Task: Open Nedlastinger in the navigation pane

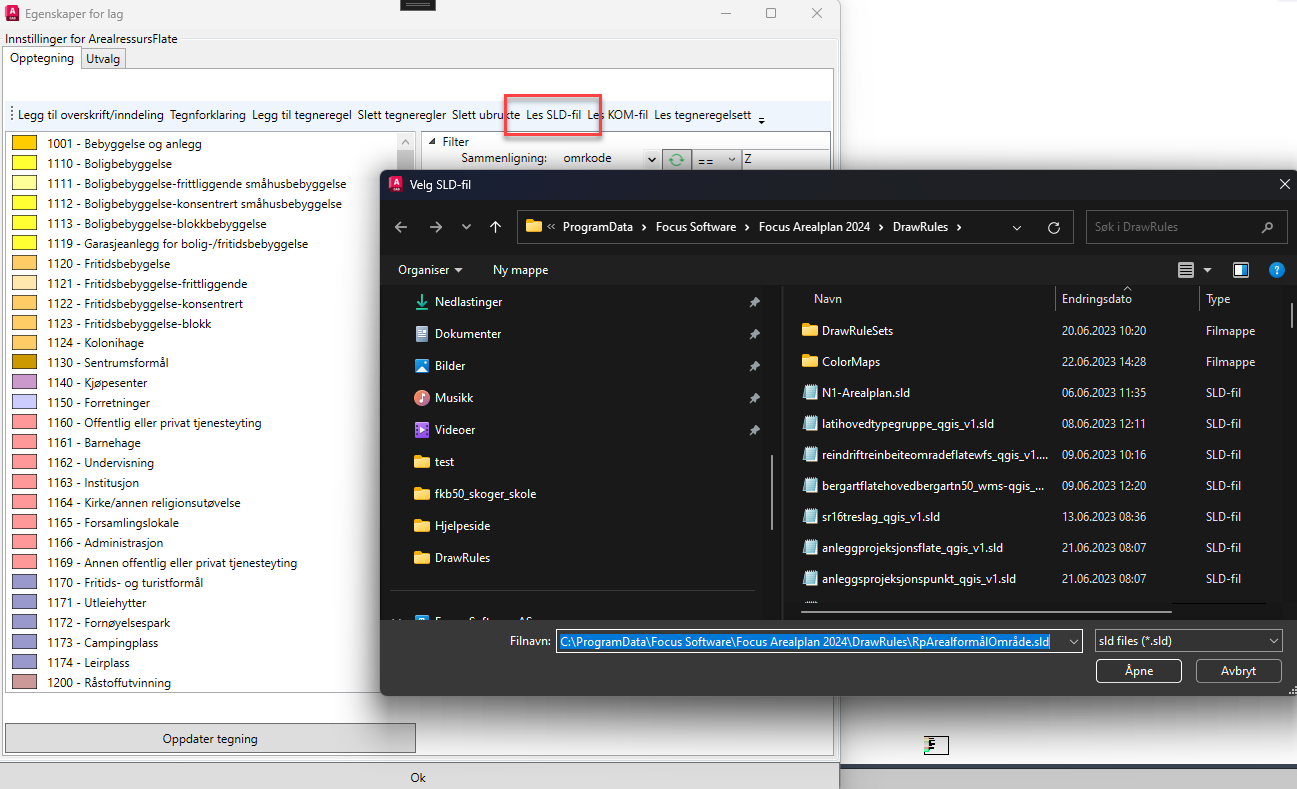Action: point(469,302)
